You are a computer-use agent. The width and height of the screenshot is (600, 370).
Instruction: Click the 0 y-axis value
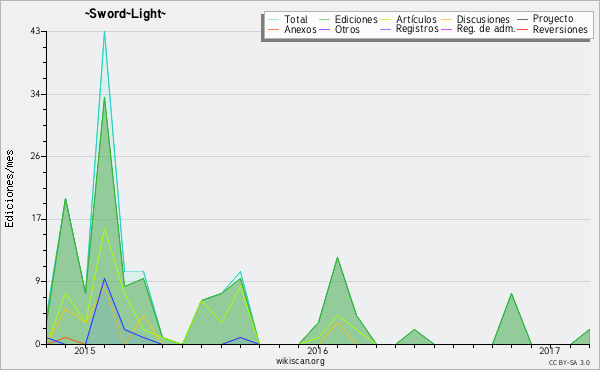click(x=38, y=344)
